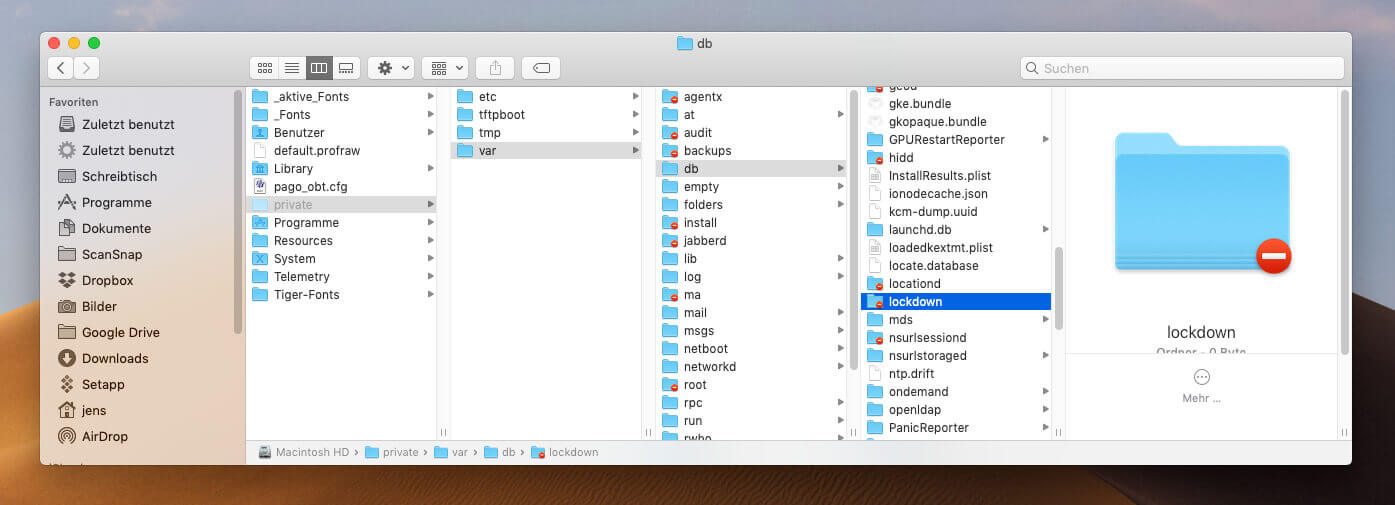Screen dimensions: 1395x505
Task: Click the Share toolbar button
Action: coord(495,68)
